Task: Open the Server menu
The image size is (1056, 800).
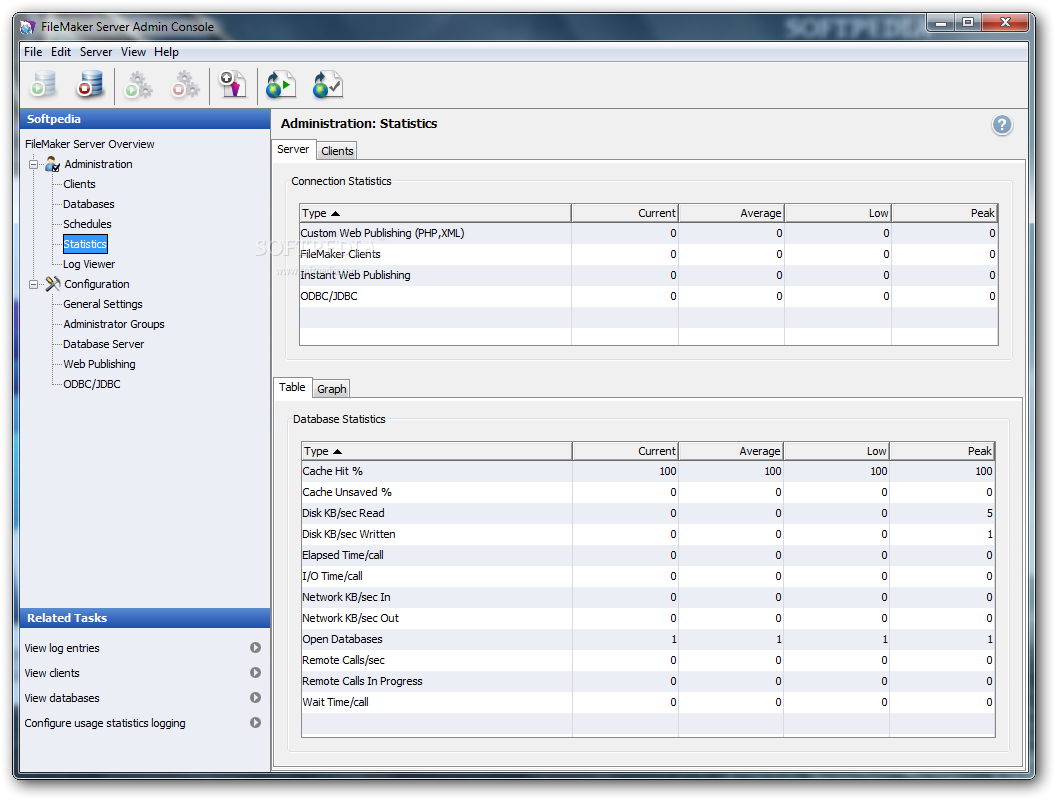Action: [x=96, y=52]
